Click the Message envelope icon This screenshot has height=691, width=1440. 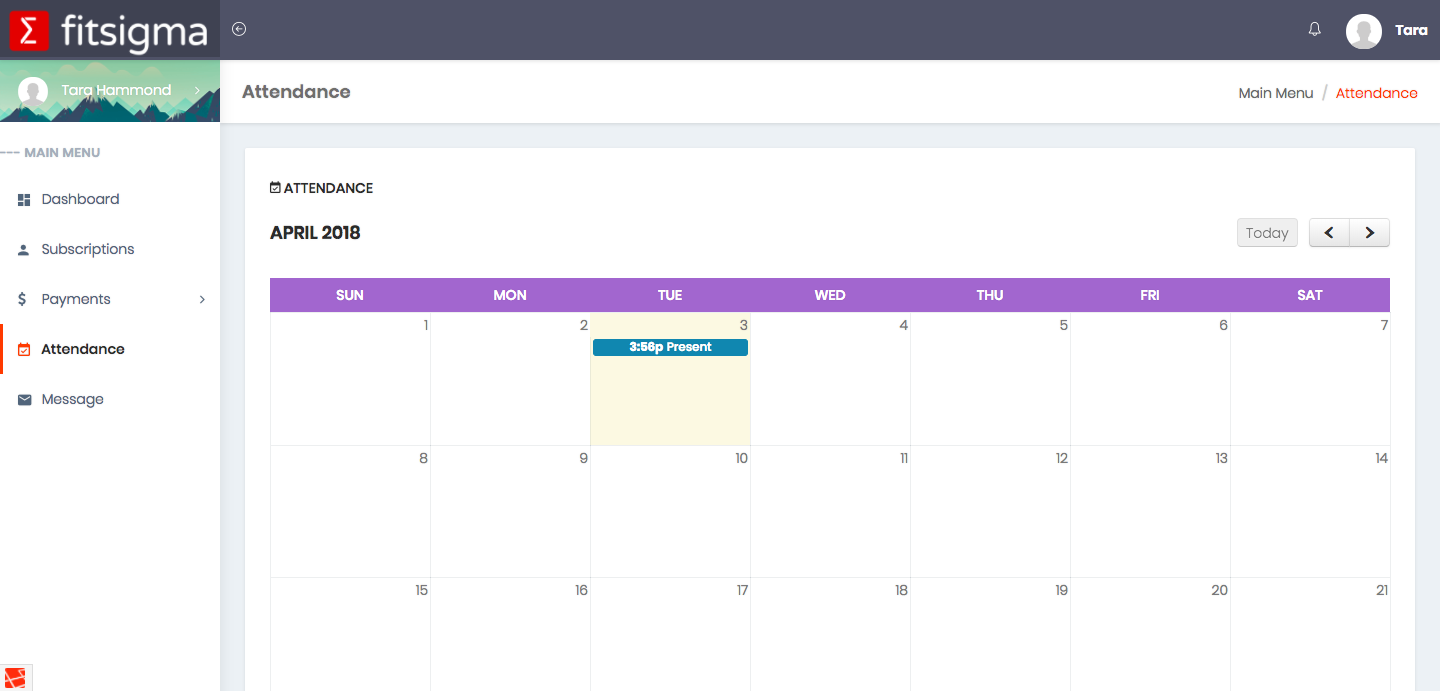click(x=24, y=400)
